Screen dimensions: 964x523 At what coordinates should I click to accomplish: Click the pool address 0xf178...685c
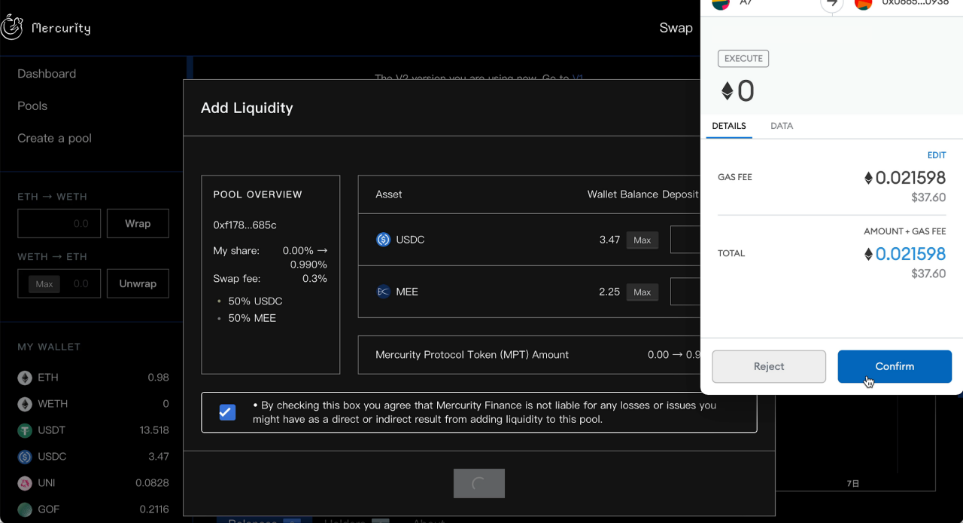(245, 225)
